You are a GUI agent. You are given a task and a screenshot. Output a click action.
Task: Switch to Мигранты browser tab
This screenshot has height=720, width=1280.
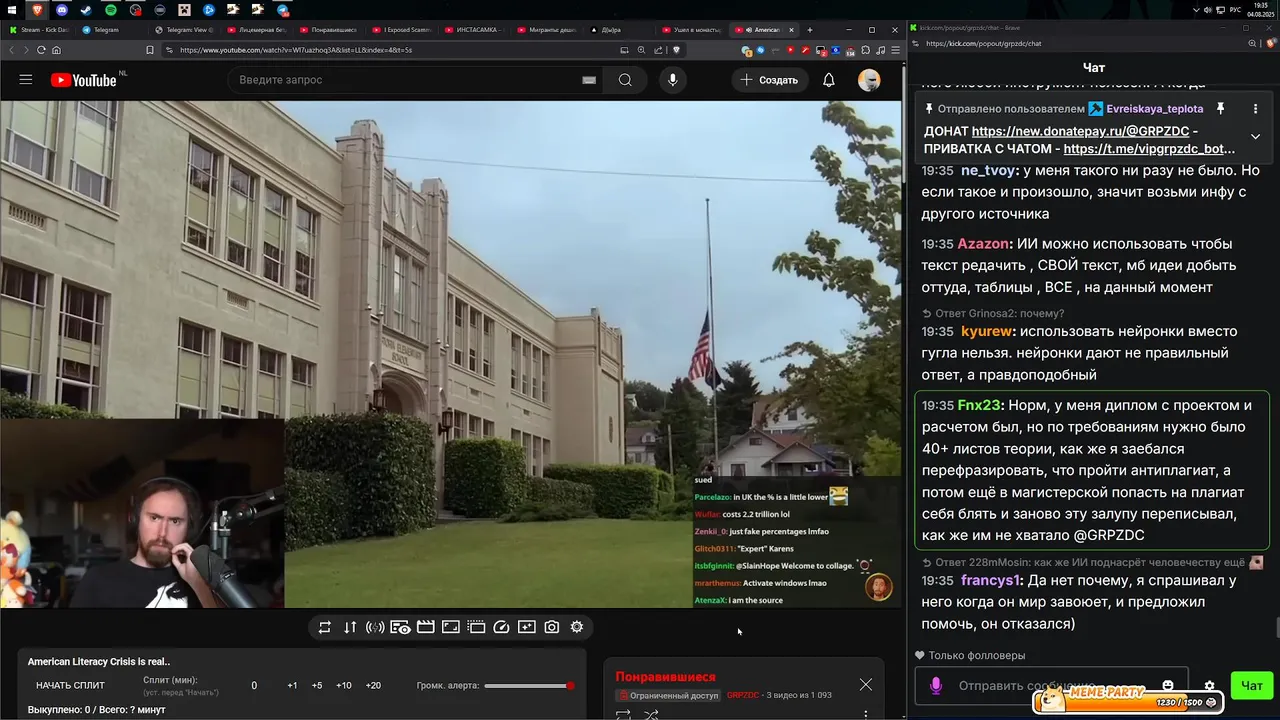coord(548,30)
